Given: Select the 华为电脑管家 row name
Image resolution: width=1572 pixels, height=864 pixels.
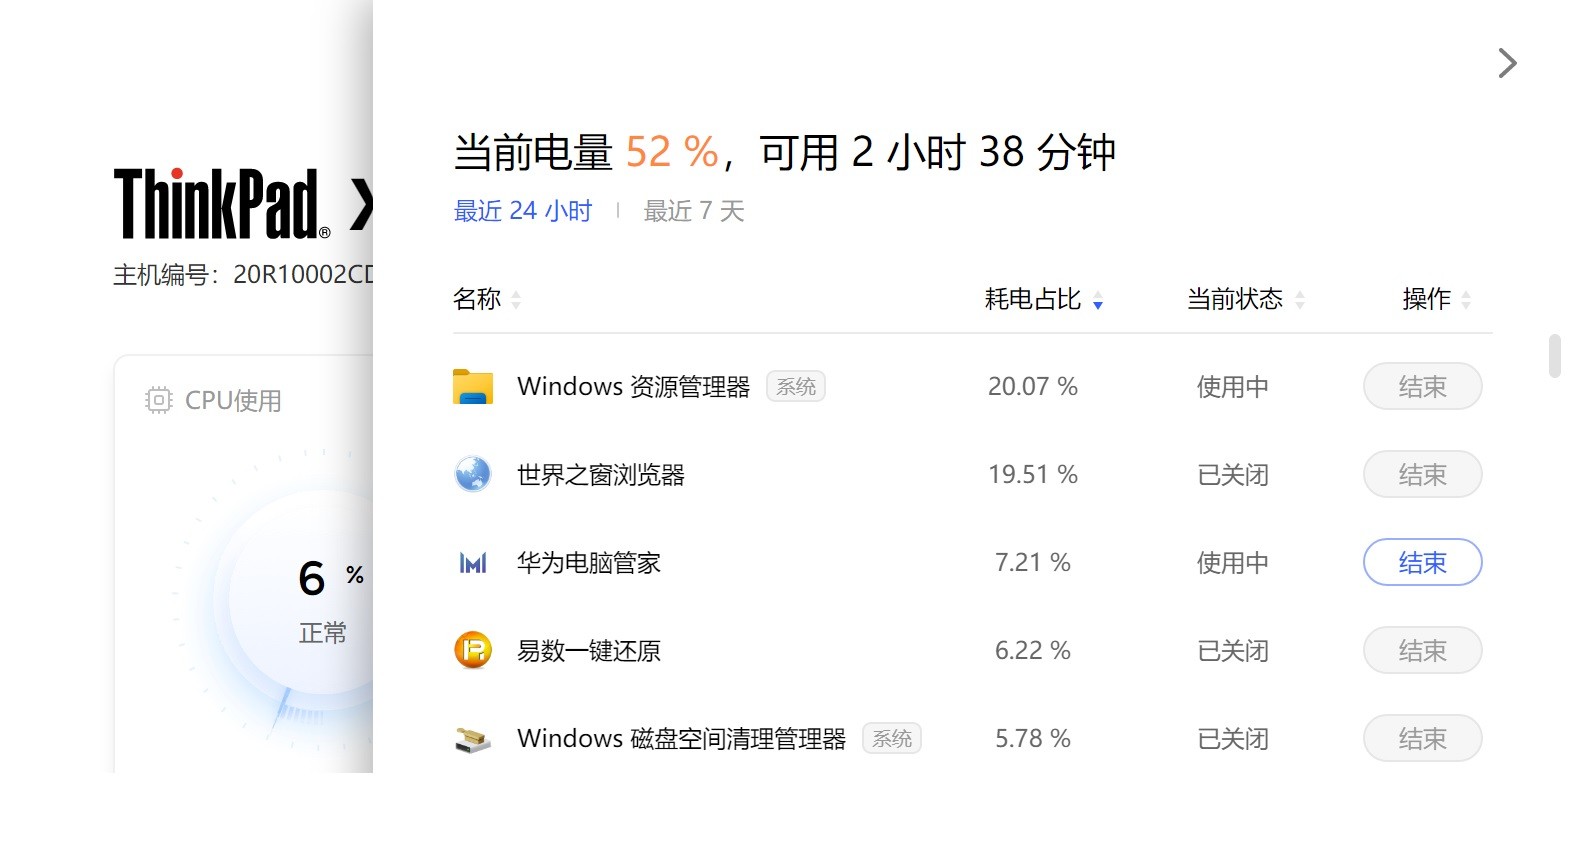Looking at the screenshot, I should pos(589,563).
